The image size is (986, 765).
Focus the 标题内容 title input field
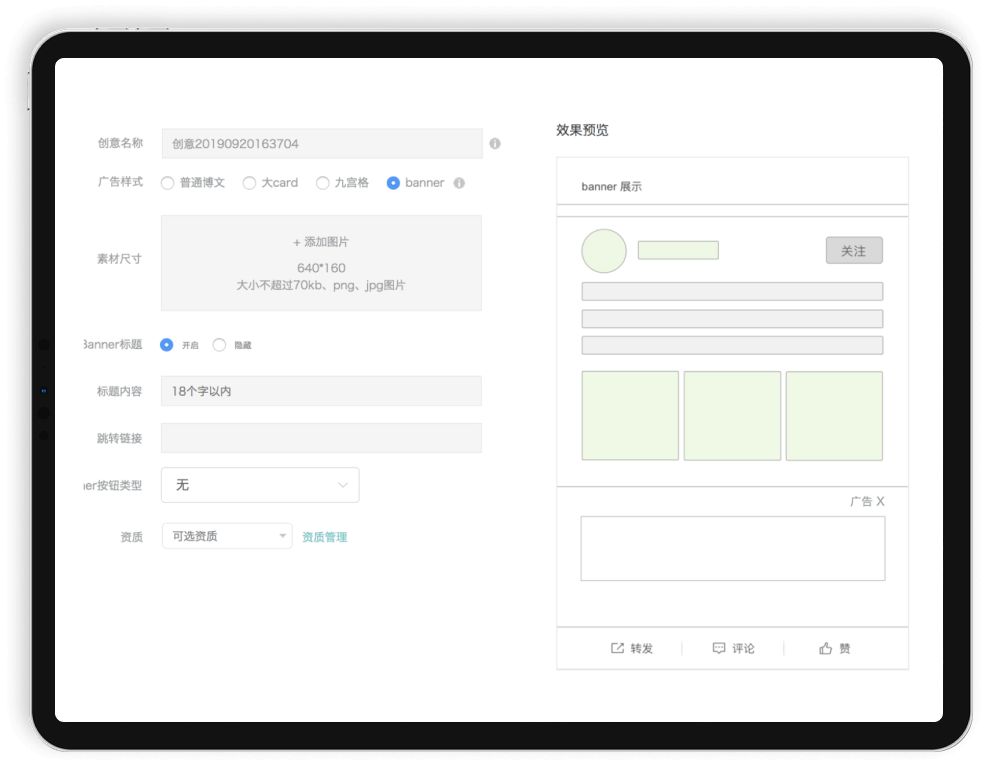[x=321, y=391]
